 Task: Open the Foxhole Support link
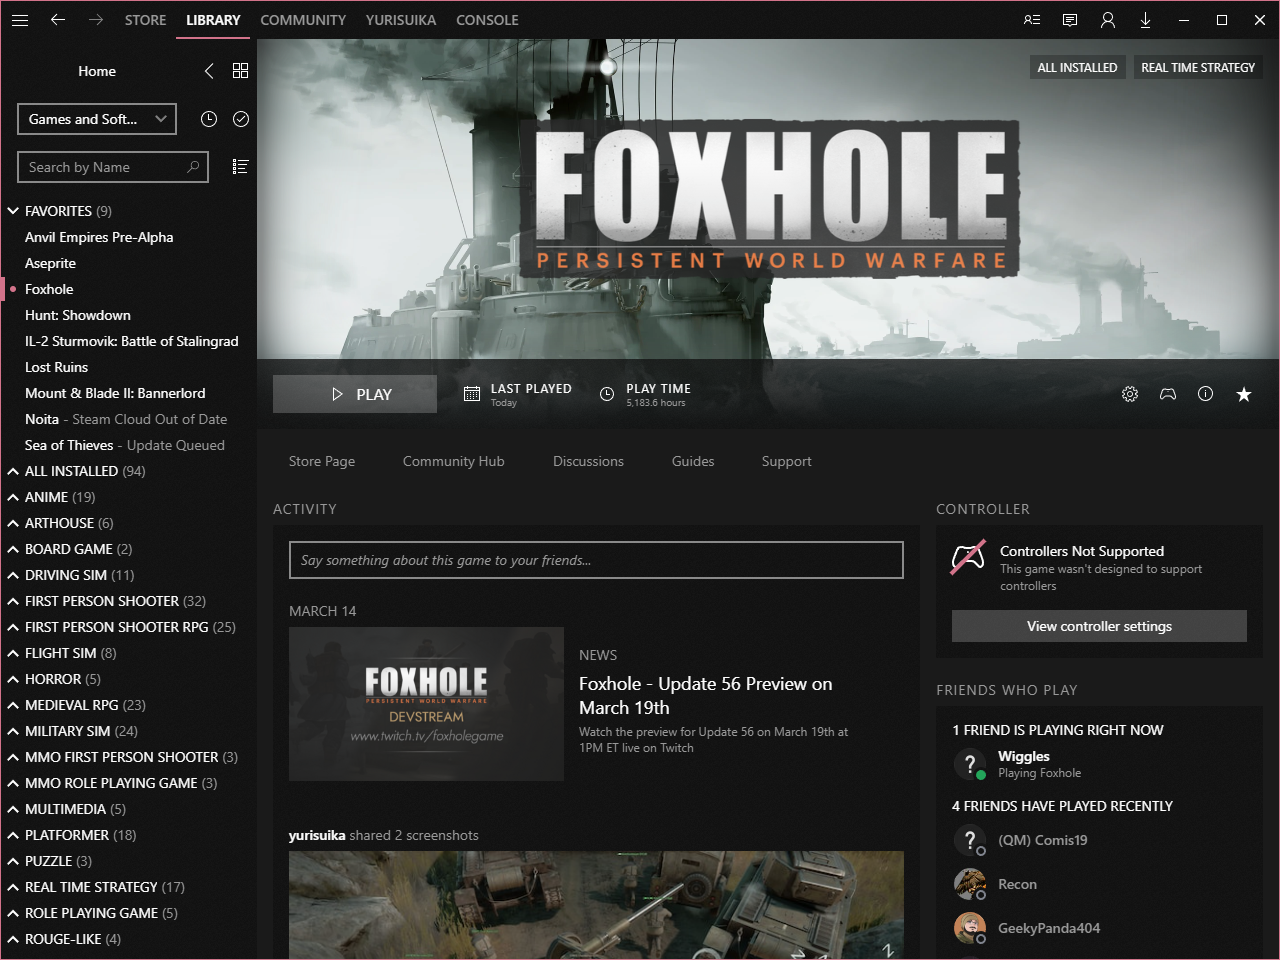coord(787,461)
